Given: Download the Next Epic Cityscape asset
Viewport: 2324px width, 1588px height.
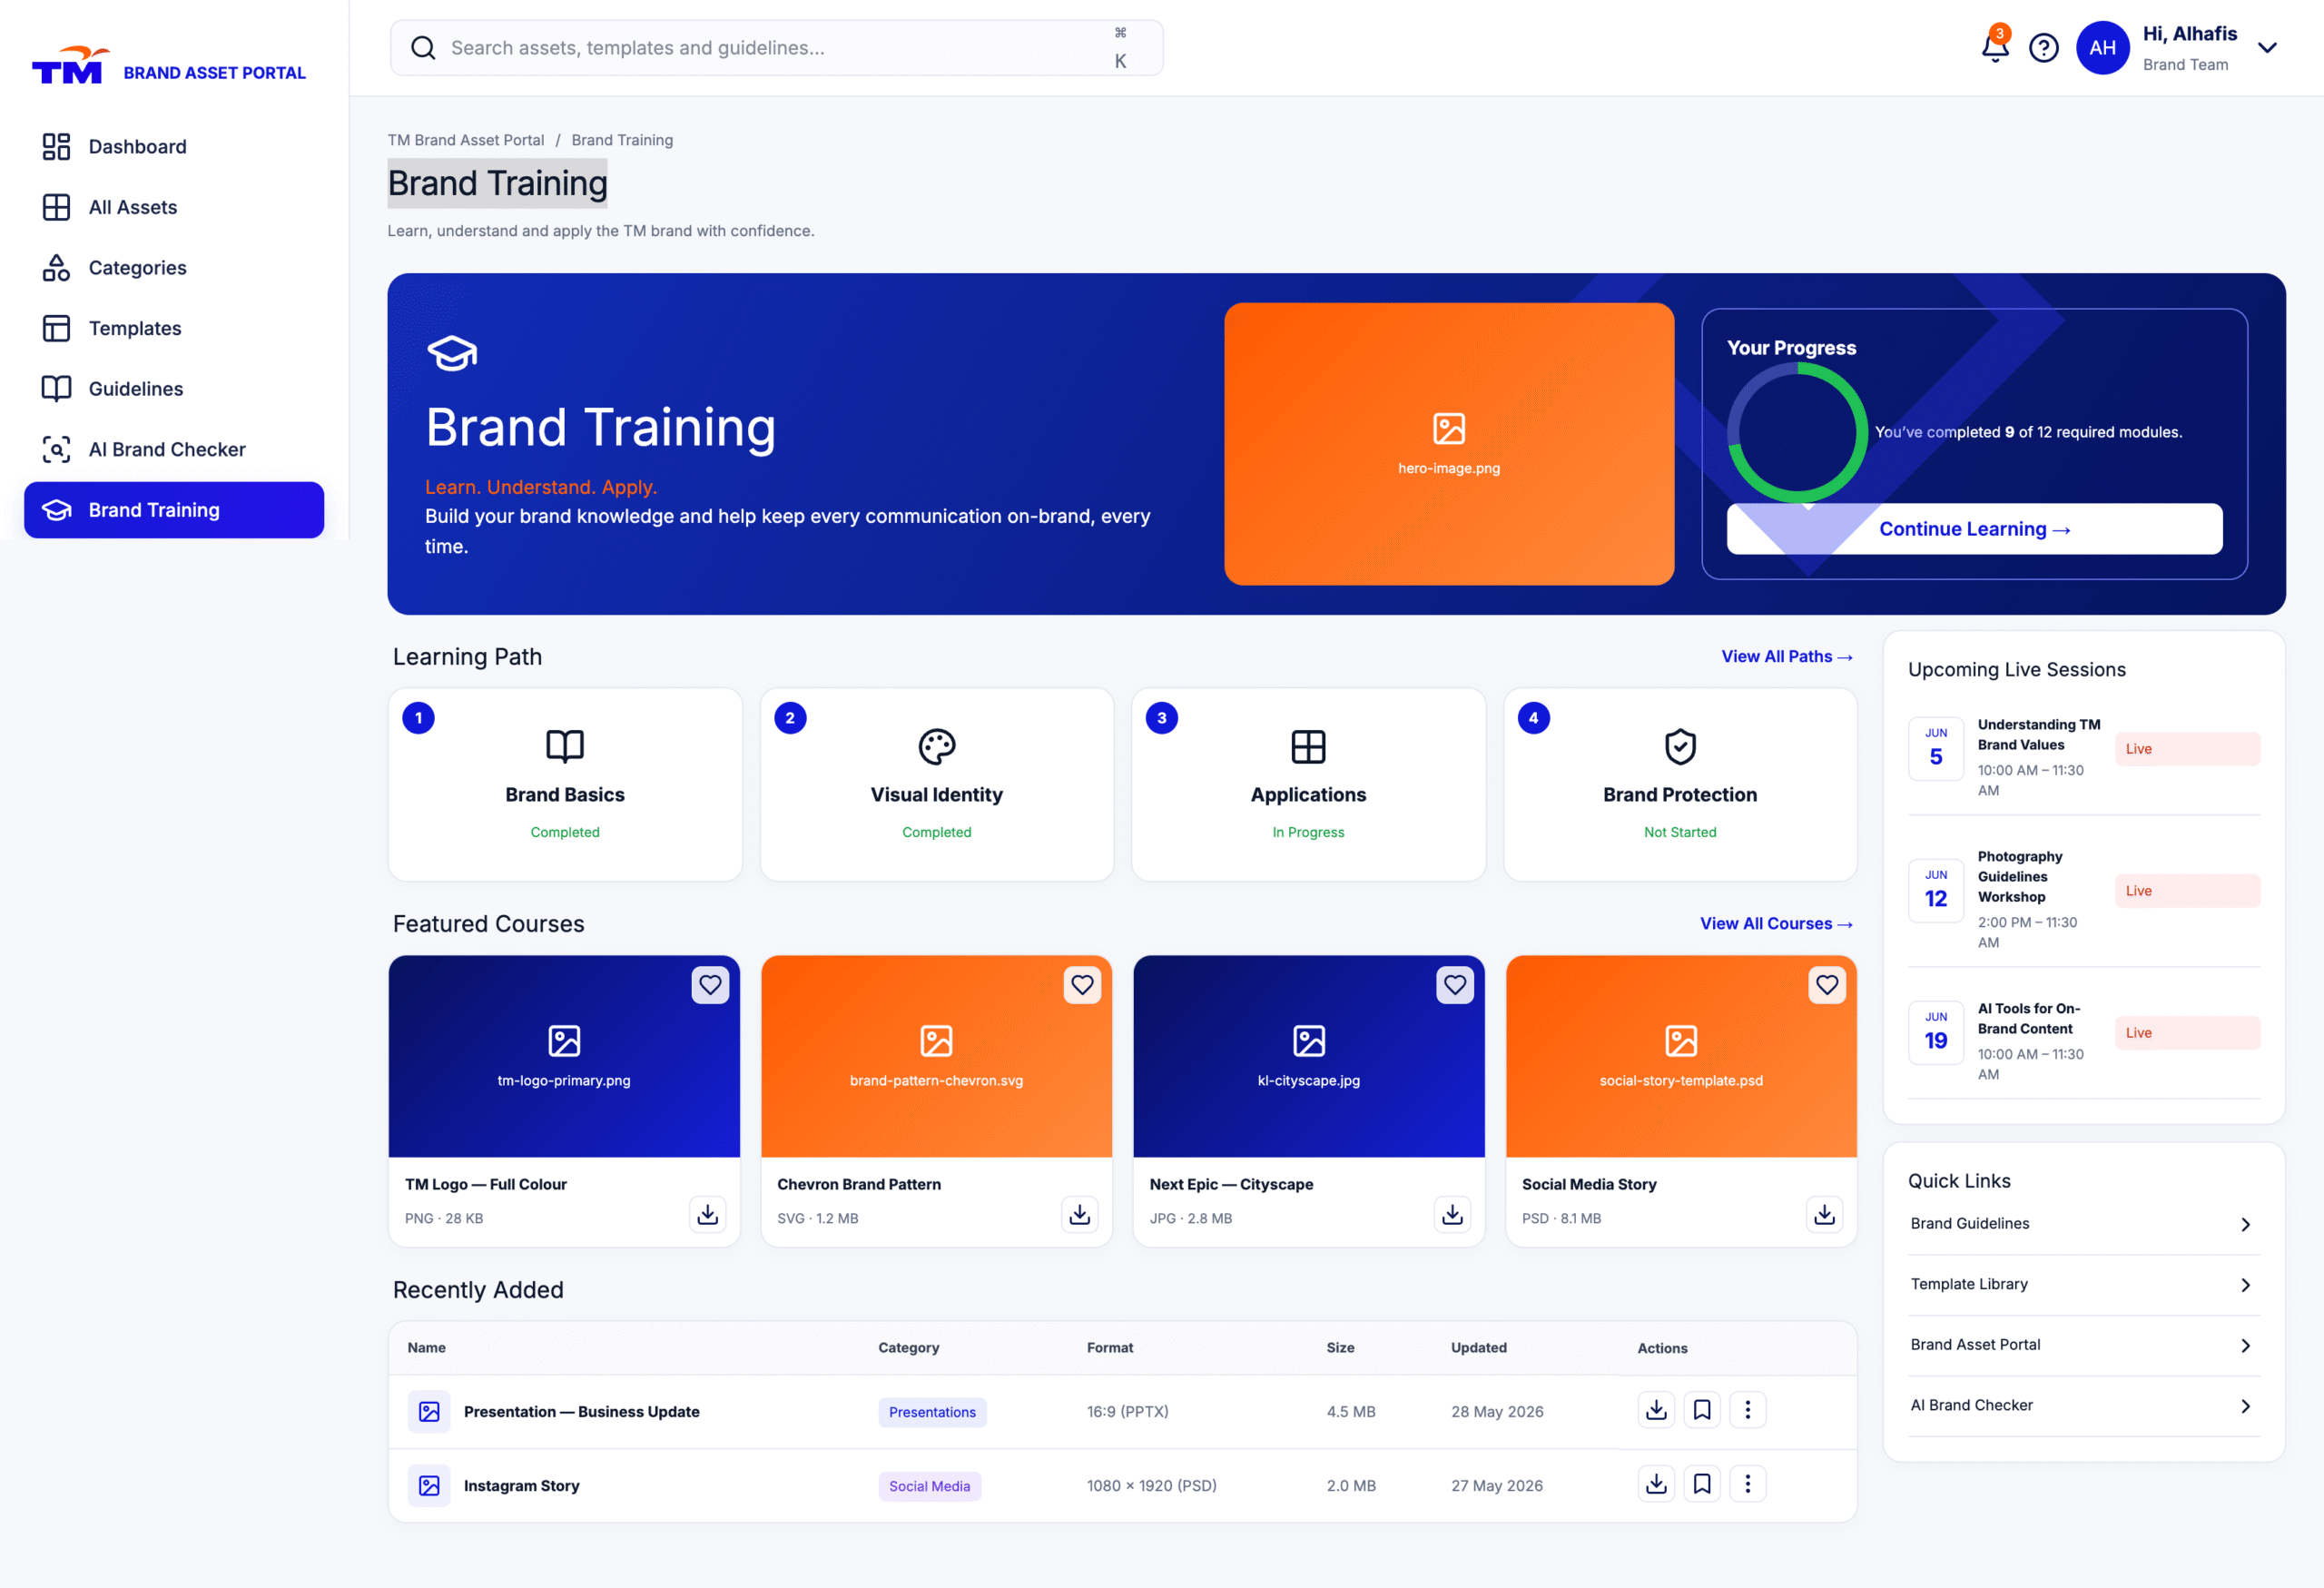Looking at the screenshot, I should (x=1452, y=1214).
